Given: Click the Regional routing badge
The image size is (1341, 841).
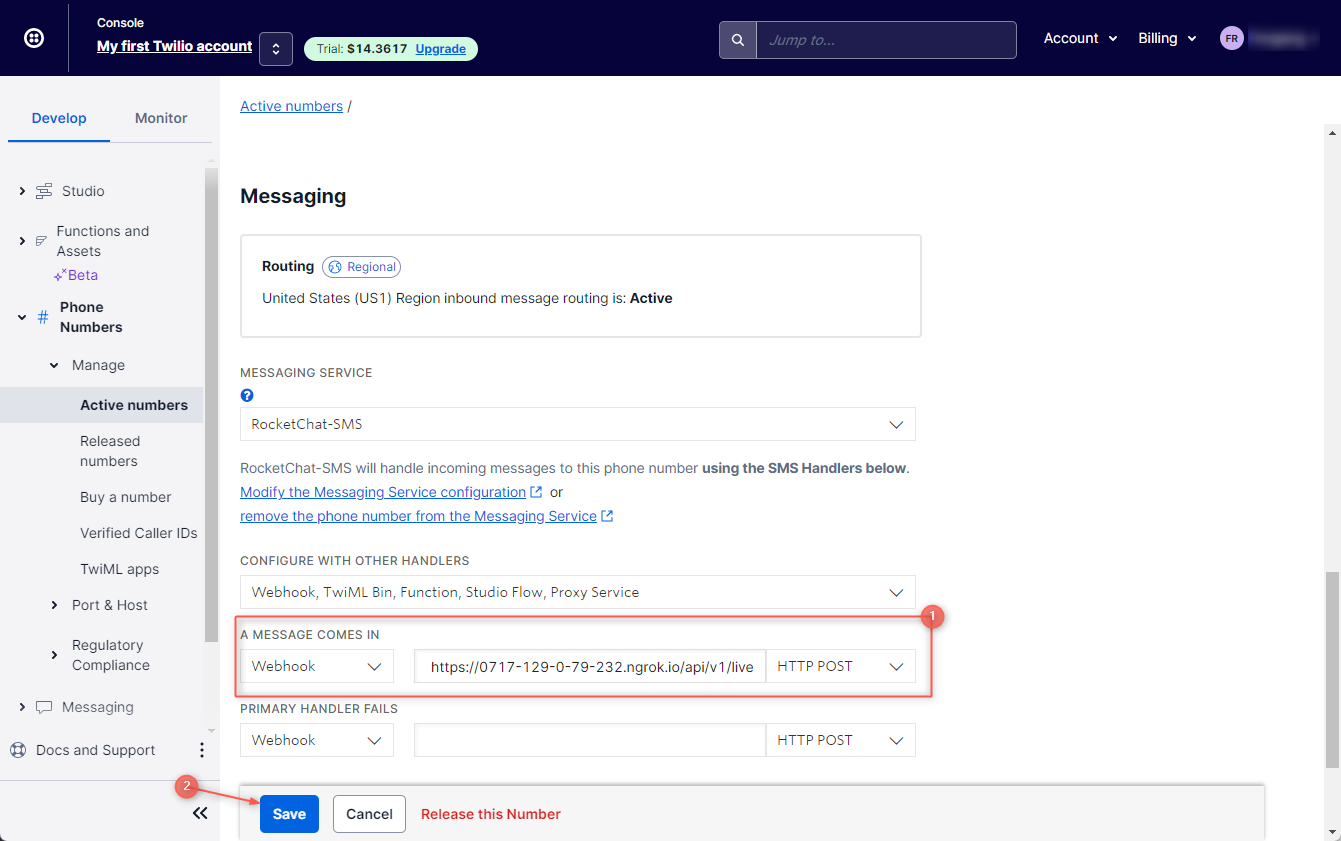Looking at the screenshot, I should [x=361, y=267].
